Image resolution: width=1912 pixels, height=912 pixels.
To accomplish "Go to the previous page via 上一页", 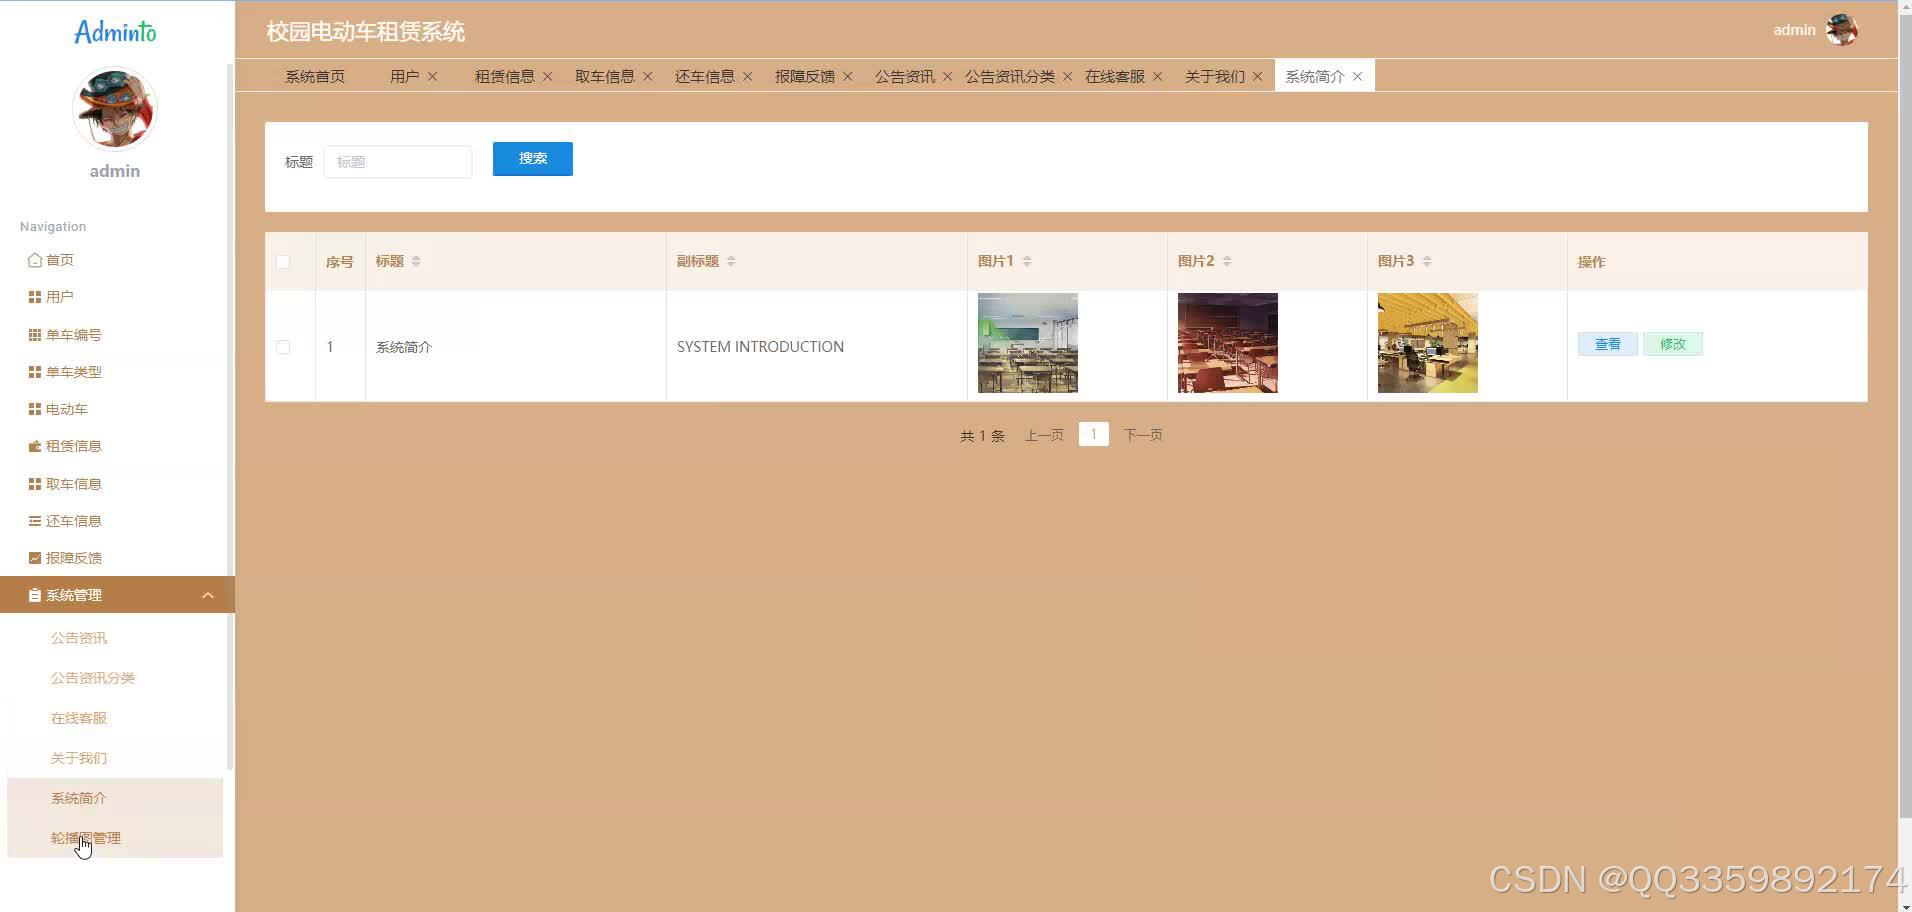I will coord(1044,435).
